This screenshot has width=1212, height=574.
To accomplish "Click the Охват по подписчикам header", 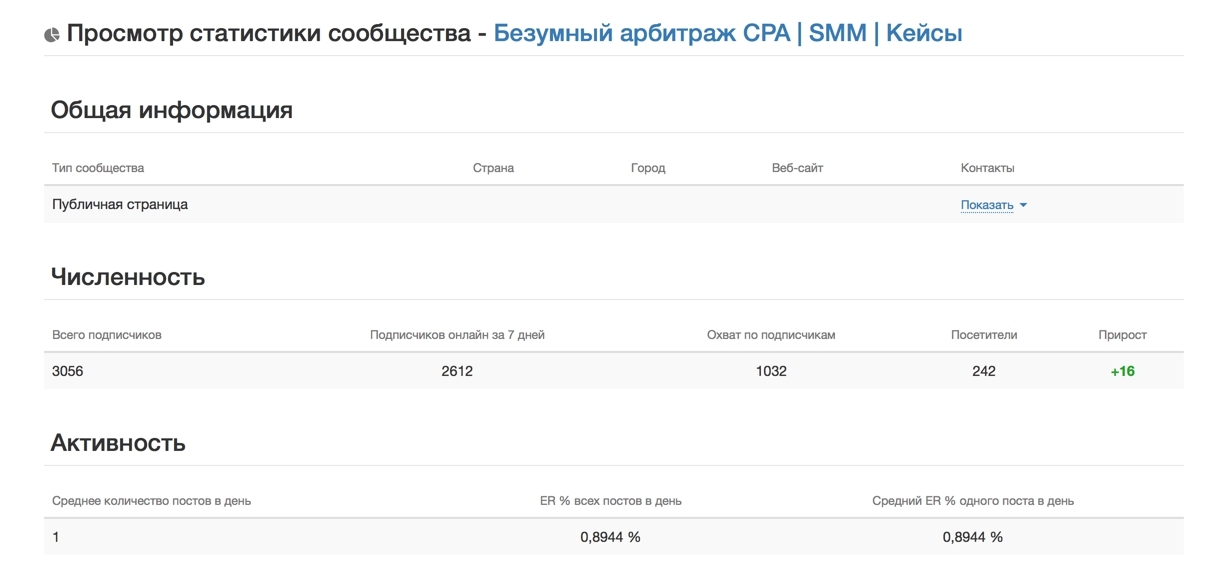I will pos(771,335).
